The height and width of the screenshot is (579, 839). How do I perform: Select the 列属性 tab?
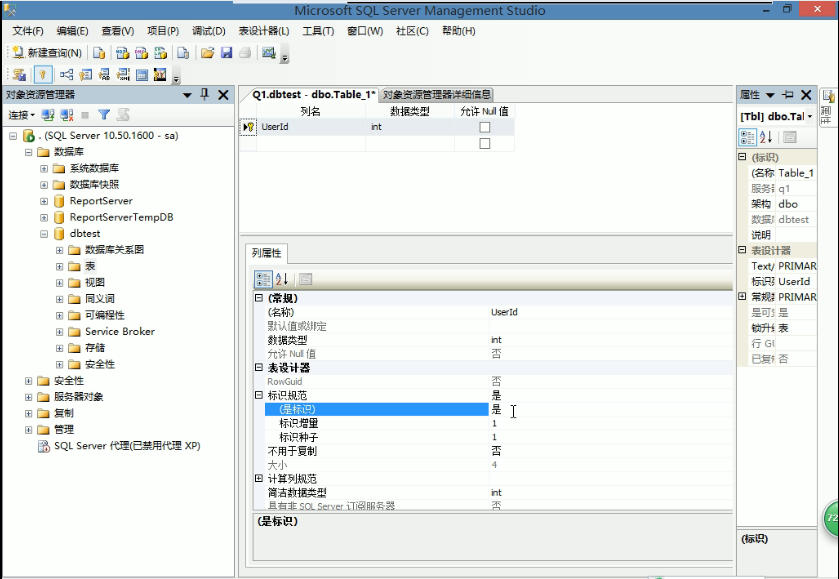pyautogui.click(x=266, y=253)
